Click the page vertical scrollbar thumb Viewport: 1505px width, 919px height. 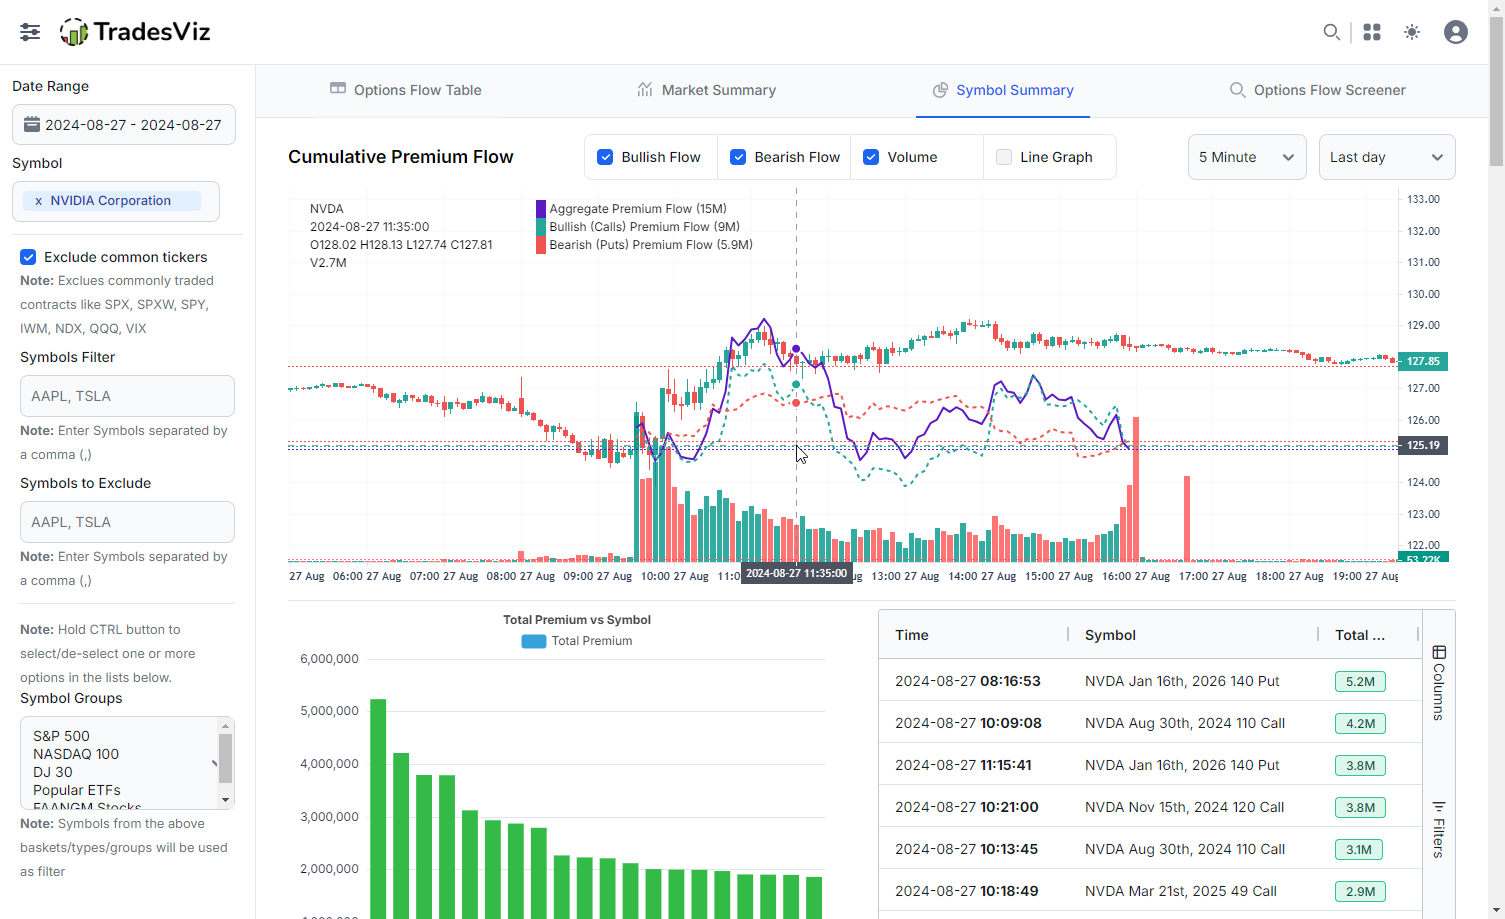(x=1496, y=90)
